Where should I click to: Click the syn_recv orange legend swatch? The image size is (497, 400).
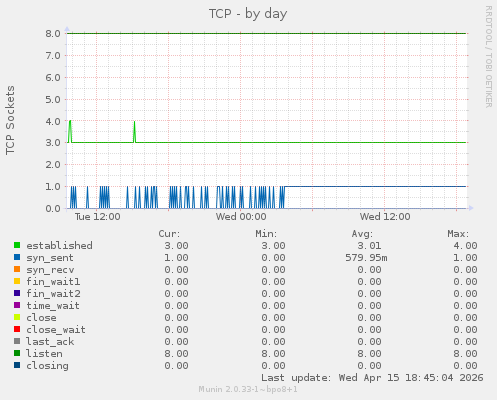pos(17,269)
